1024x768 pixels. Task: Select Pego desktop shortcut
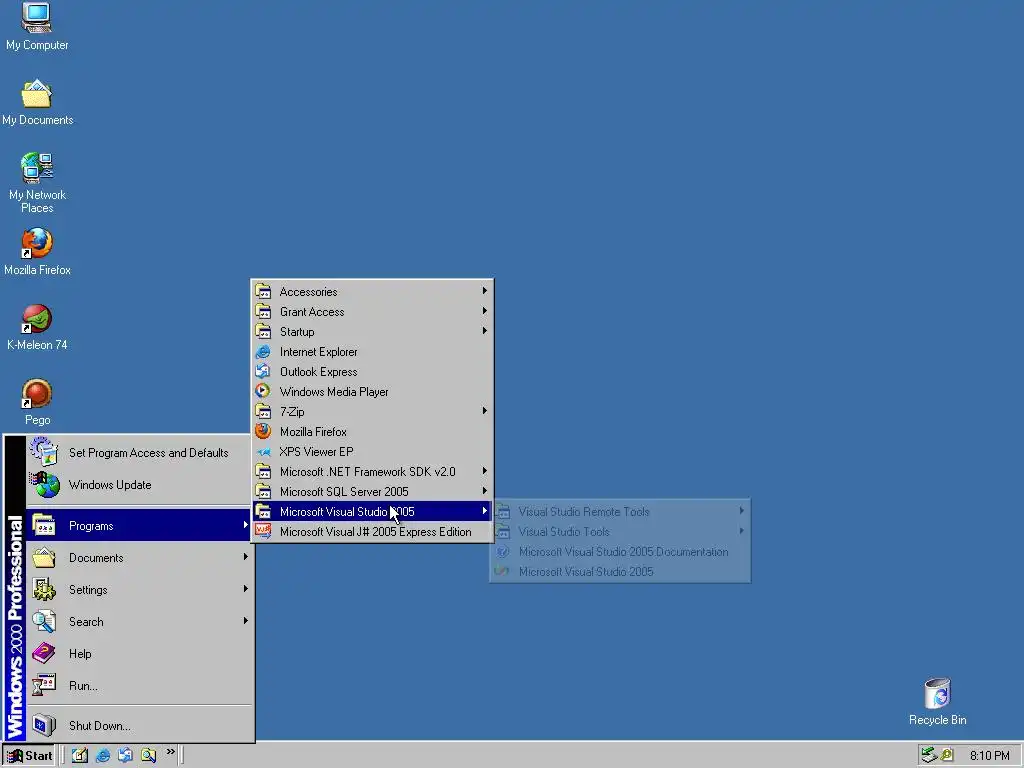pos(37,402)
